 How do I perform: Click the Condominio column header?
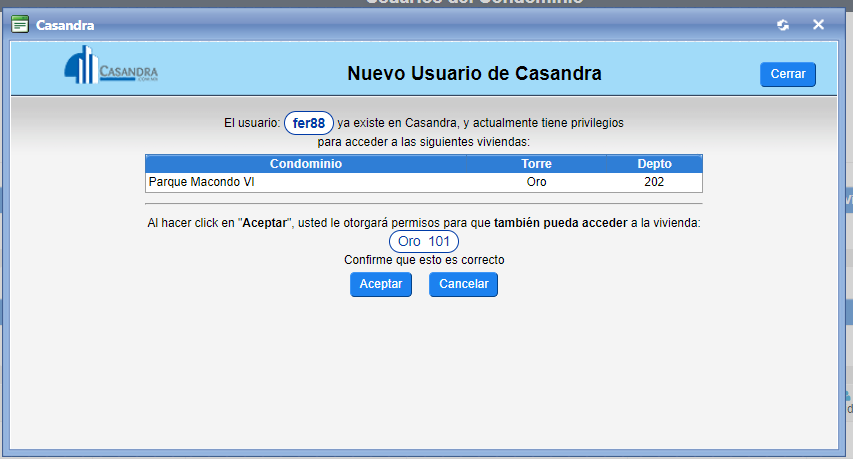pyautogui.click(x=306, y=164)
